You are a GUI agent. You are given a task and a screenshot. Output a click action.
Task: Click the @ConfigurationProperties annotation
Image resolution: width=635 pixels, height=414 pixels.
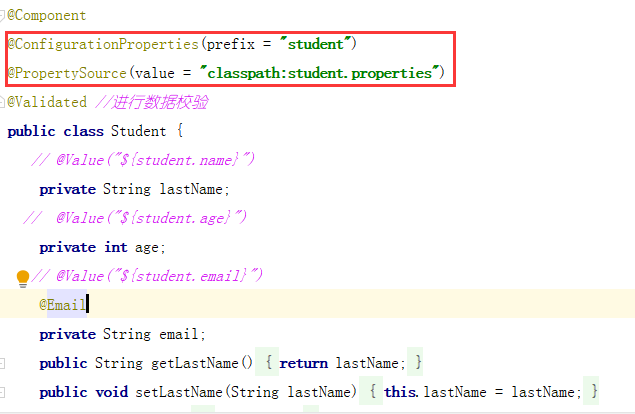tap(103, 44)
